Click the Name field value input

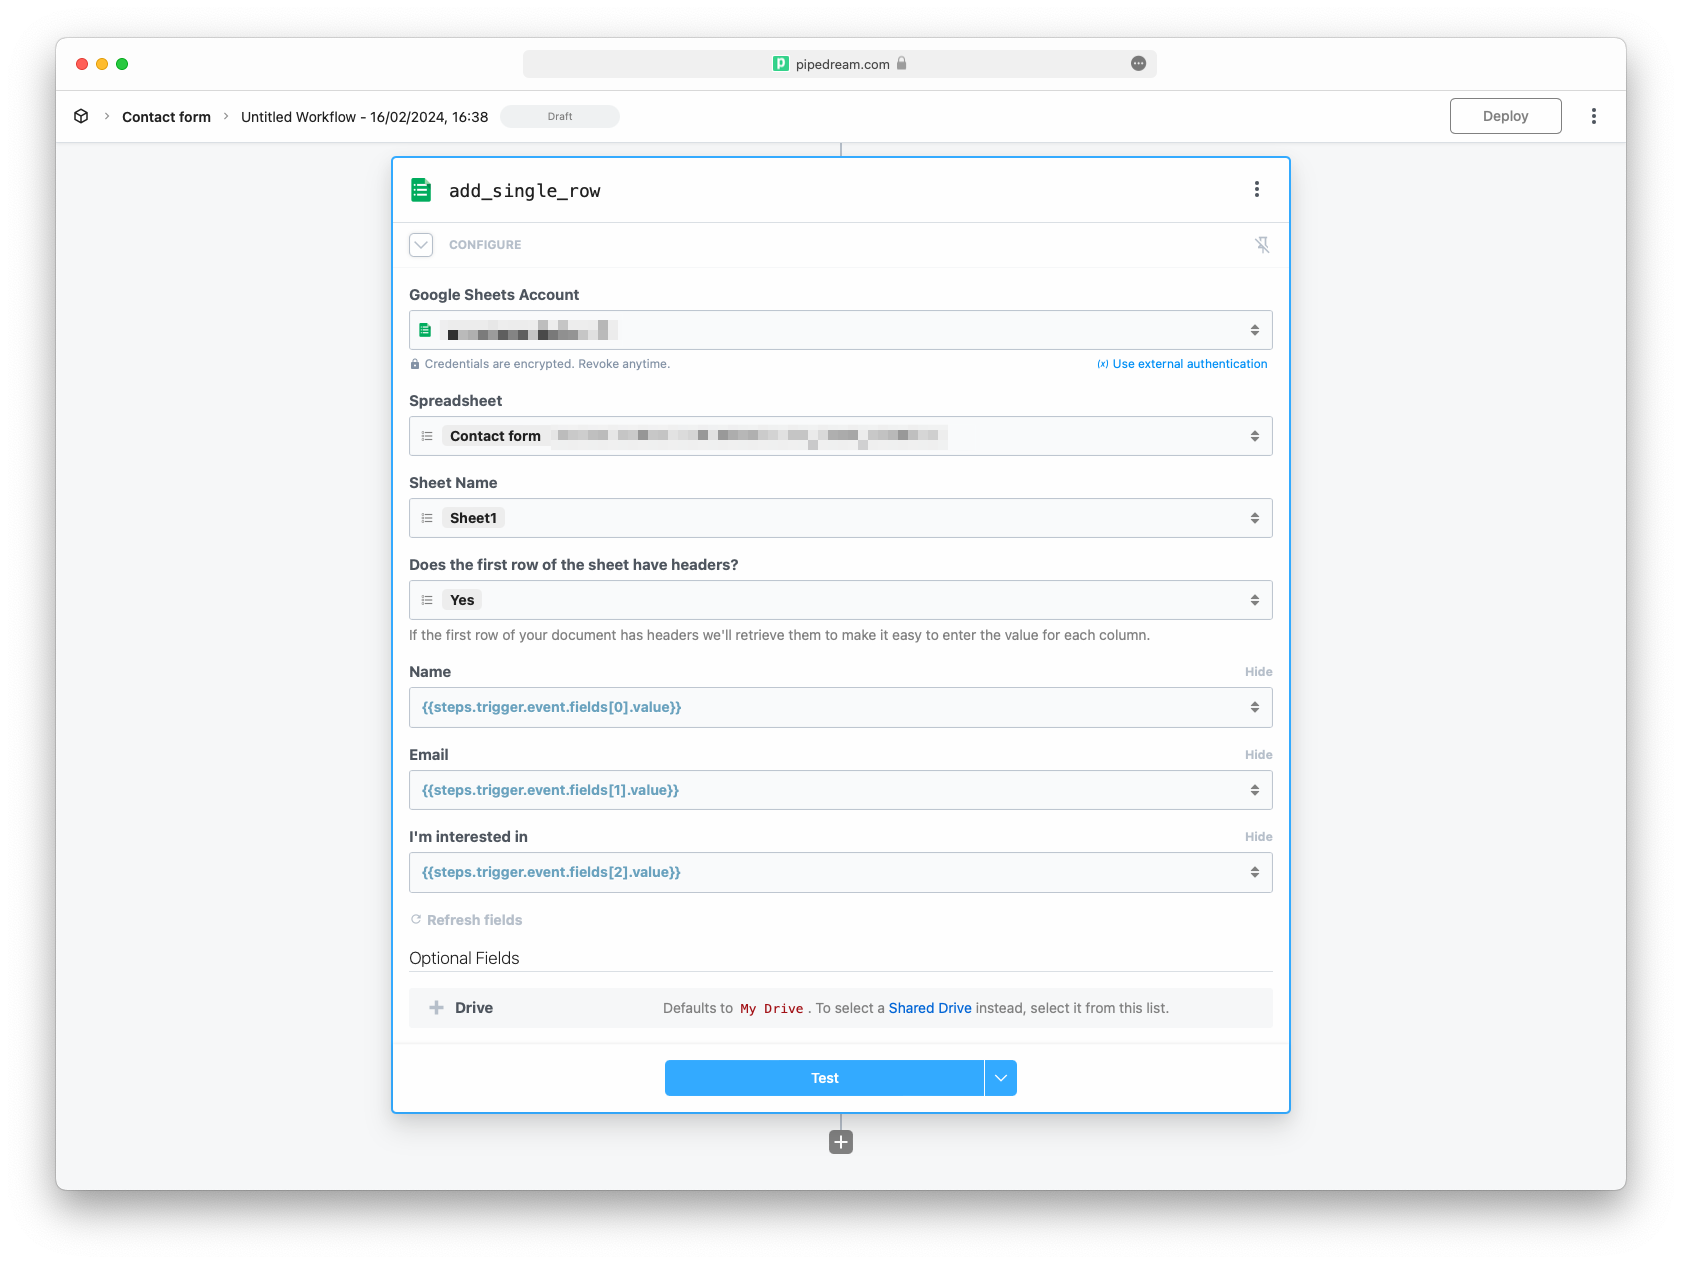click(x=841, y=707)
